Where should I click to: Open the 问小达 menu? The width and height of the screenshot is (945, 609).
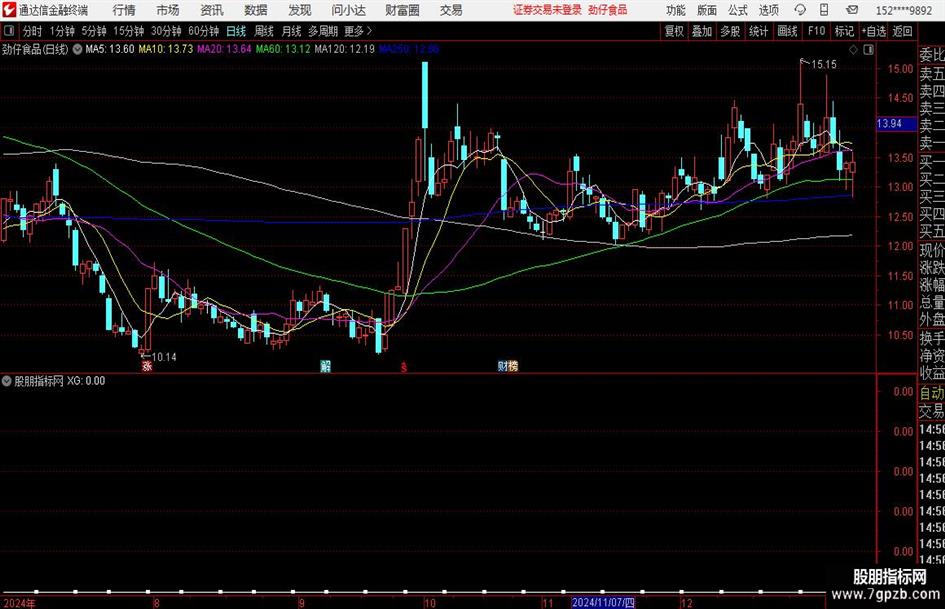(348, 10)
